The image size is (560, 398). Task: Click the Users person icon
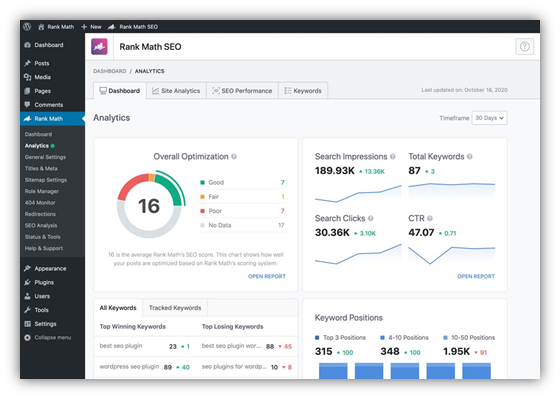28,296
